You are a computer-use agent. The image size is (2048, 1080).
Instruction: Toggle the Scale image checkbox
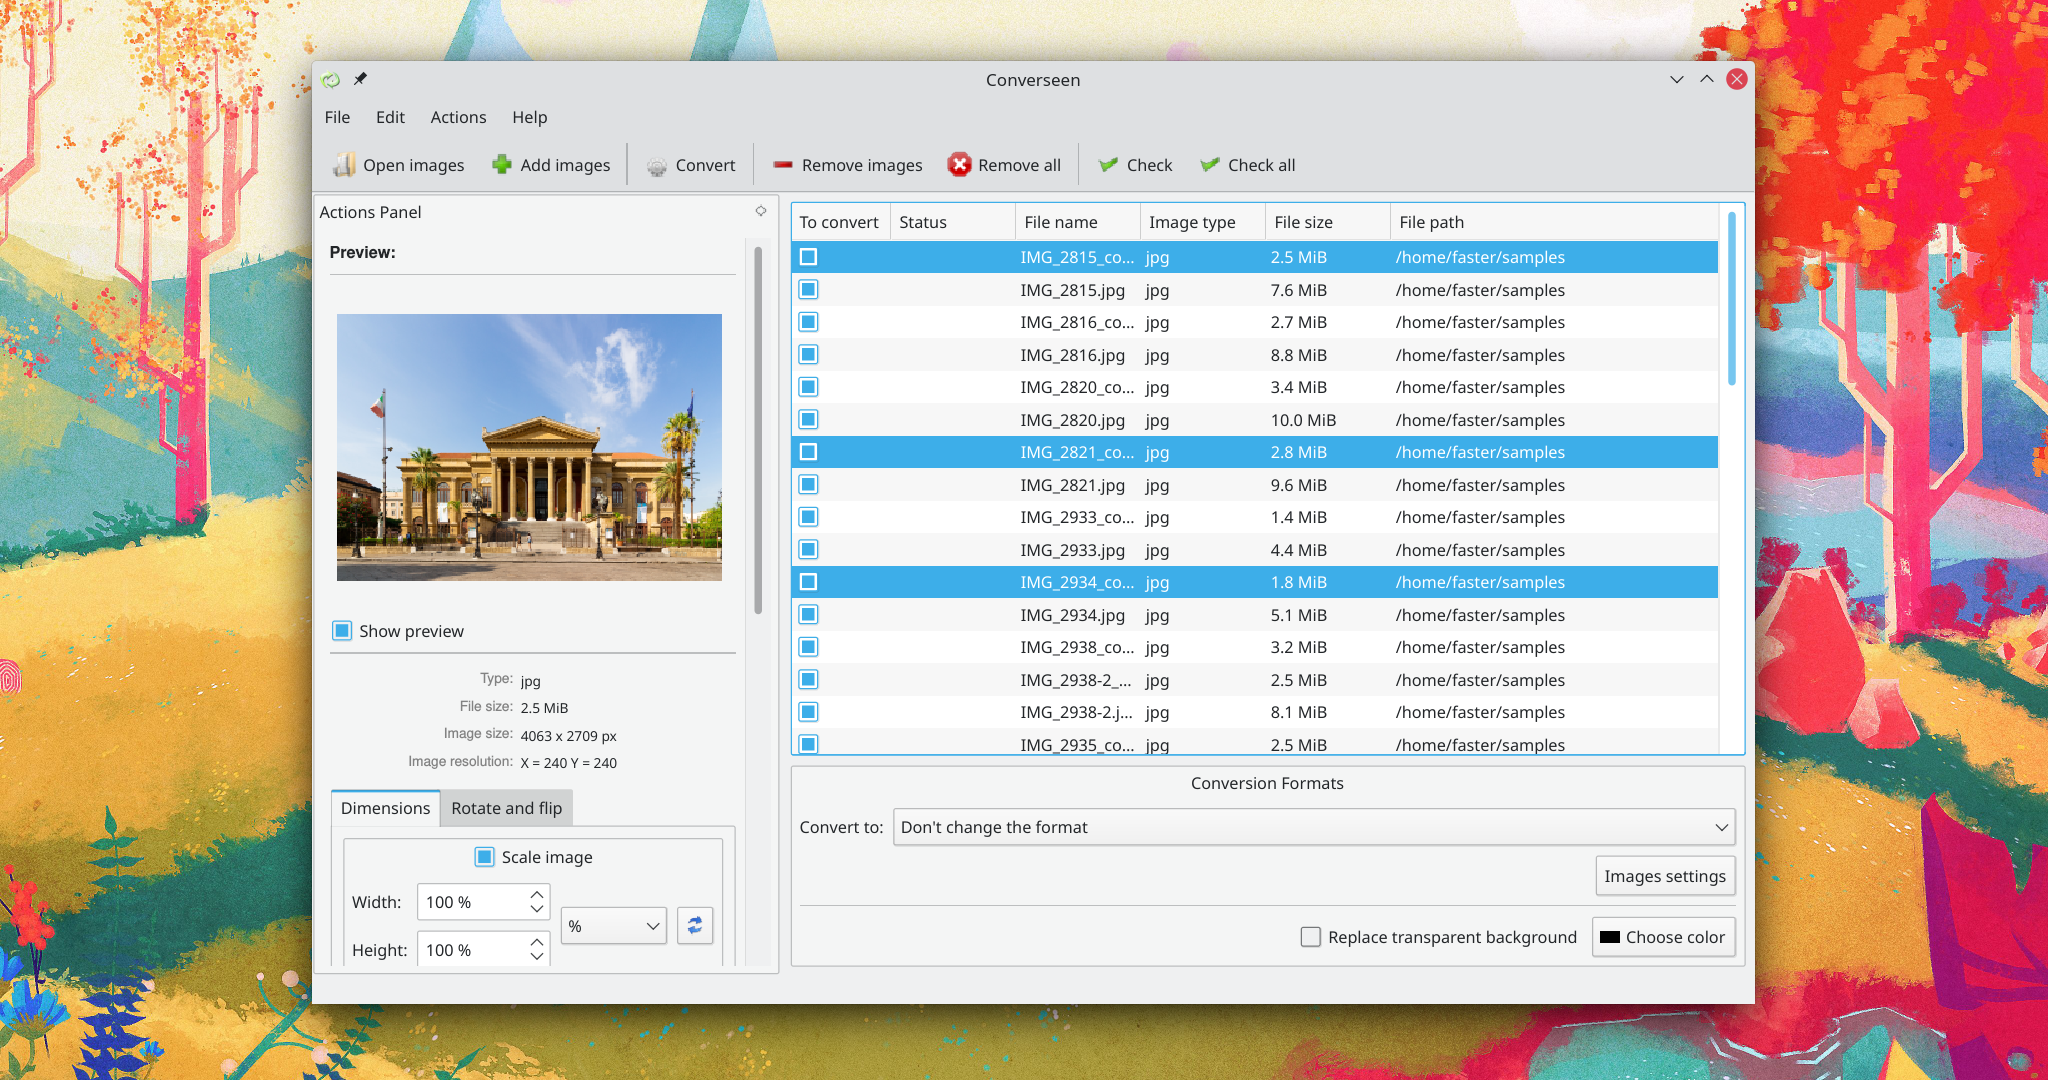(x=484, y=857)
